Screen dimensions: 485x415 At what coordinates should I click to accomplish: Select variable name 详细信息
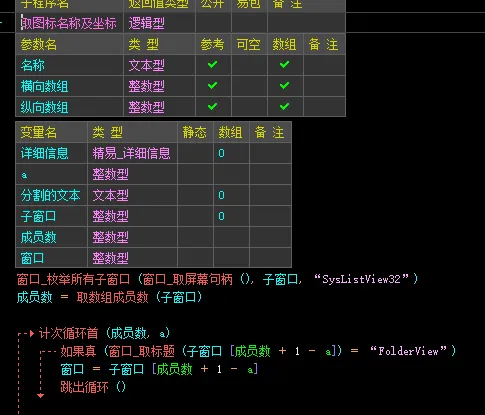44,153
